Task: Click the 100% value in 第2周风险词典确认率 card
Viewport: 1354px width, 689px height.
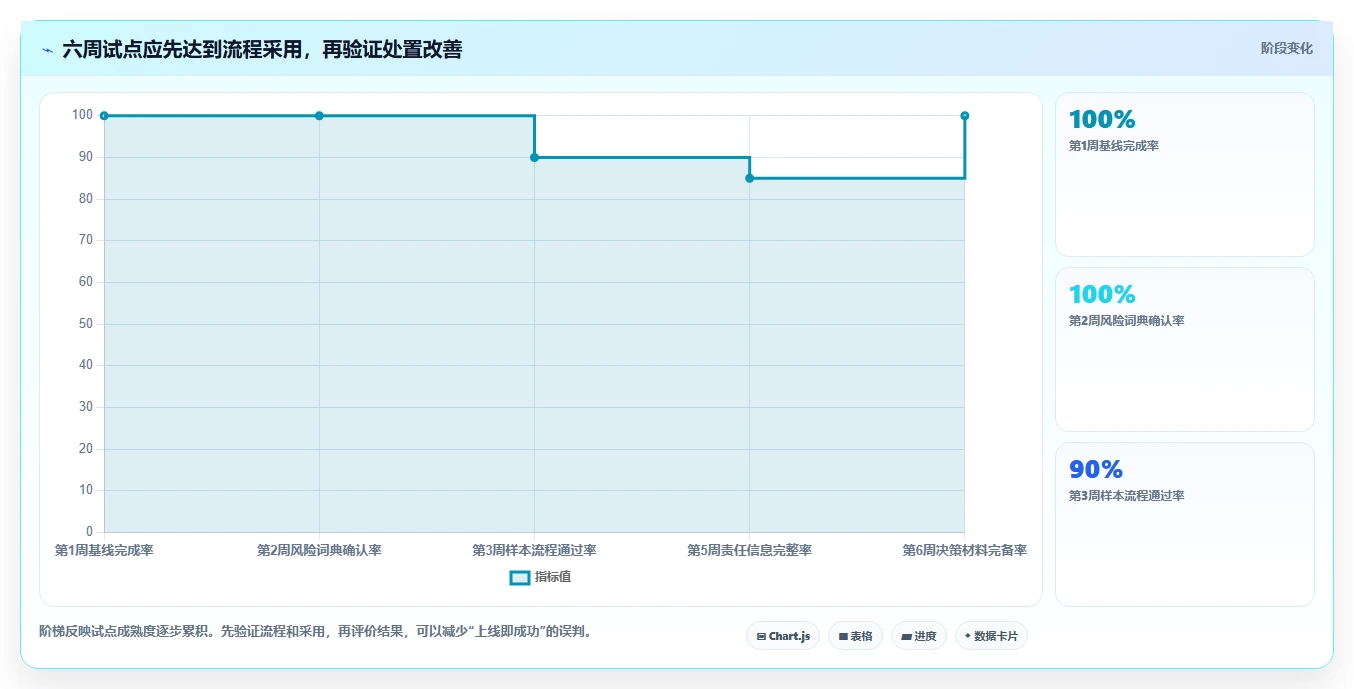Action: (x=1102, y=295)
